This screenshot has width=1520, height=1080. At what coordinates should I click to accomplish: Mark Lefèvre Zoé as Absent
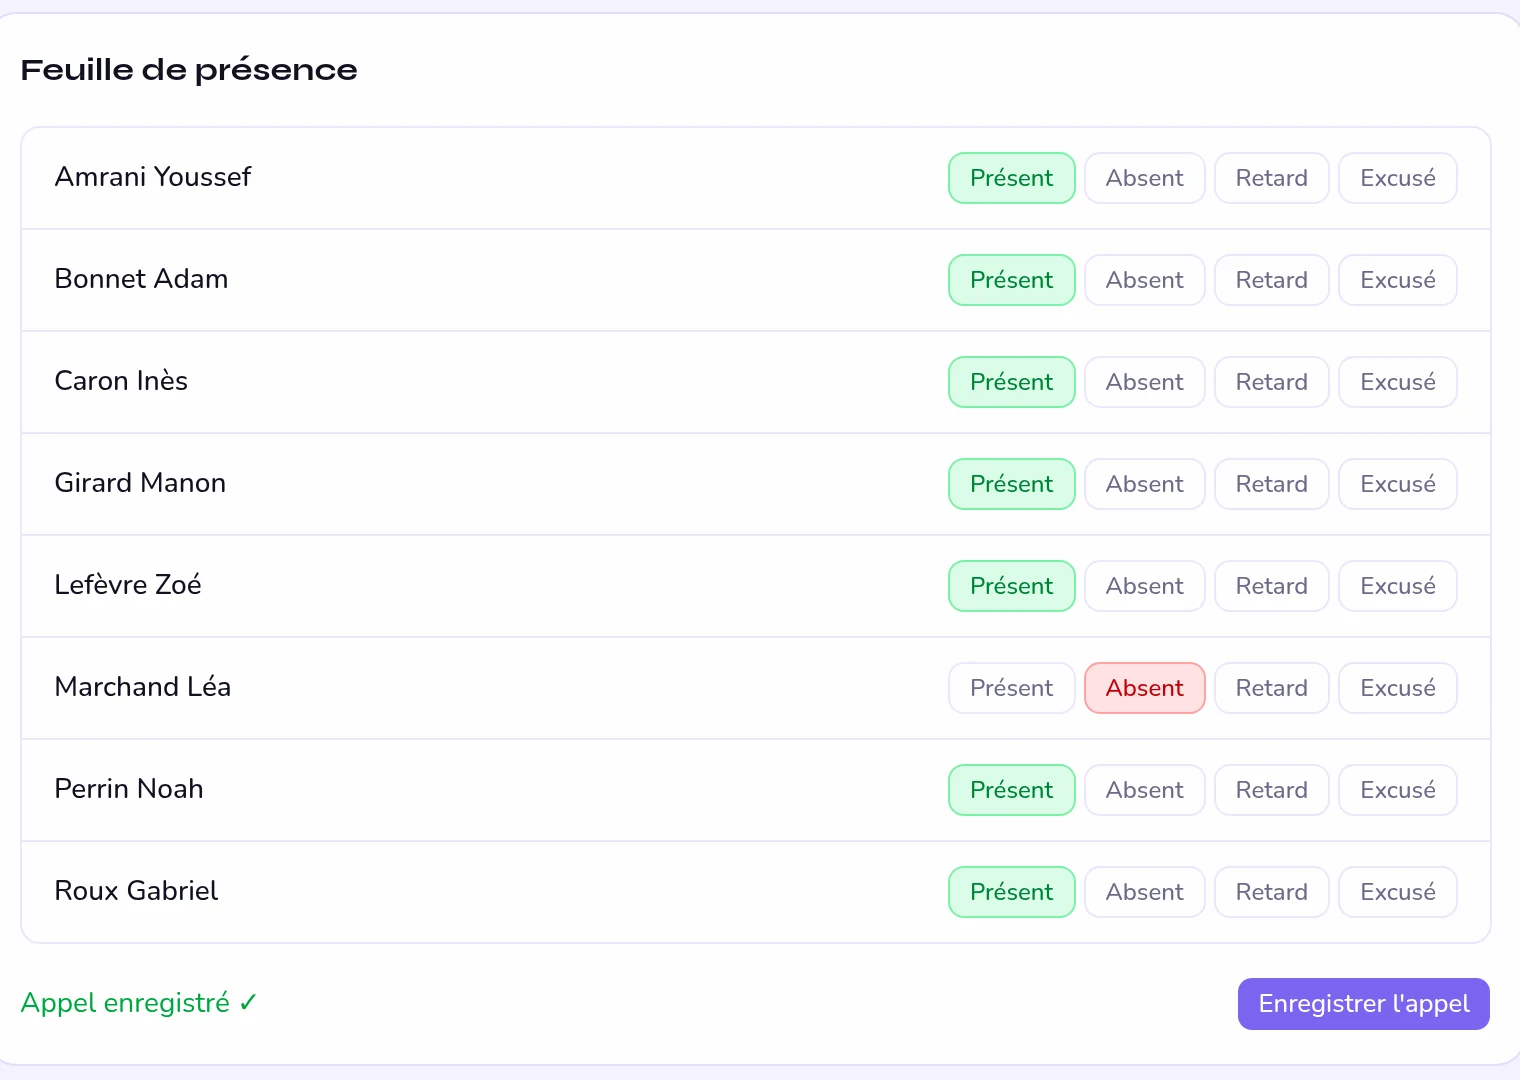(1144, 586)
